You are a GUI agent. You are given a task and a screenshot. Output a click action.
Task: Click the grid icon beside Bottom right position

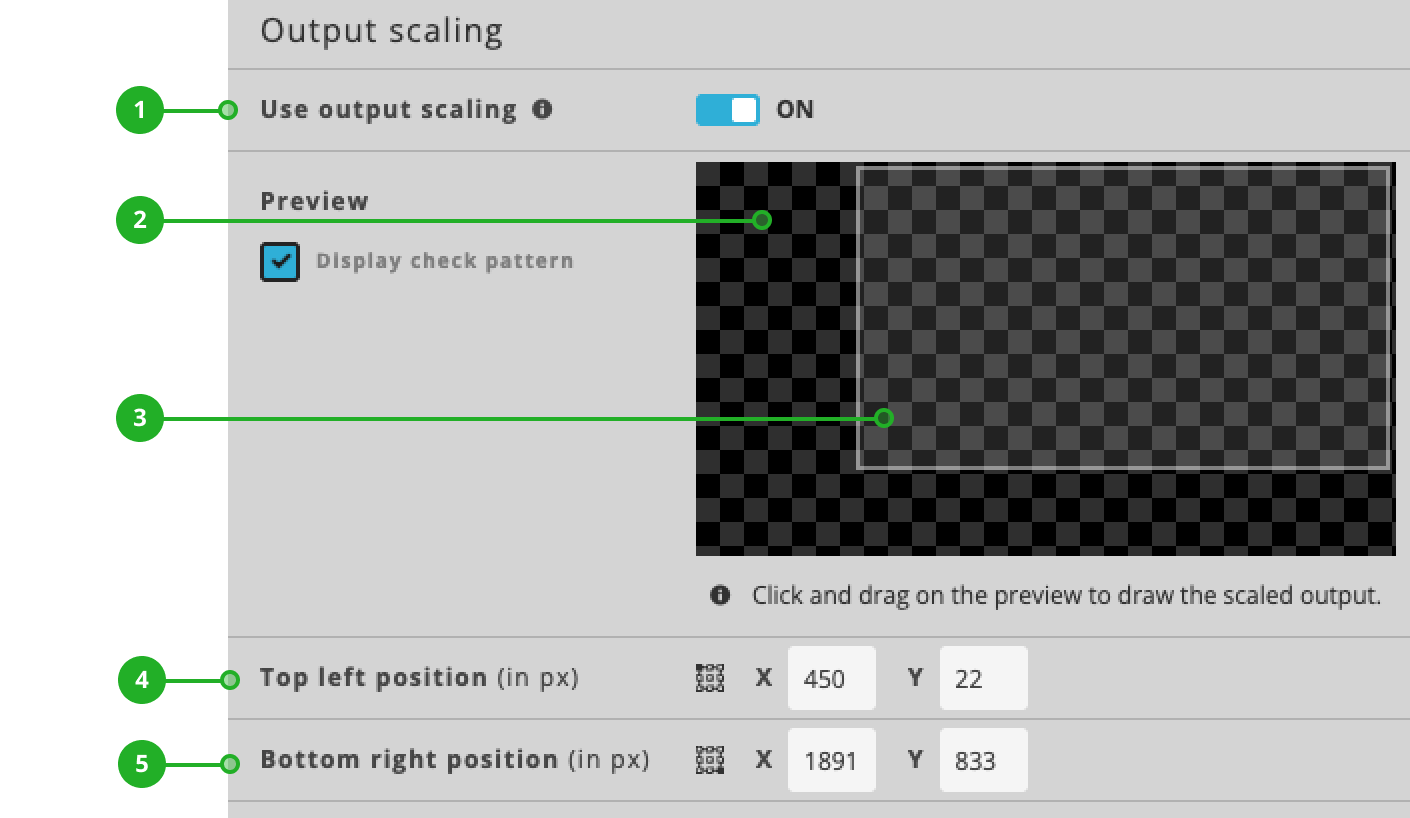pos(708,760)
